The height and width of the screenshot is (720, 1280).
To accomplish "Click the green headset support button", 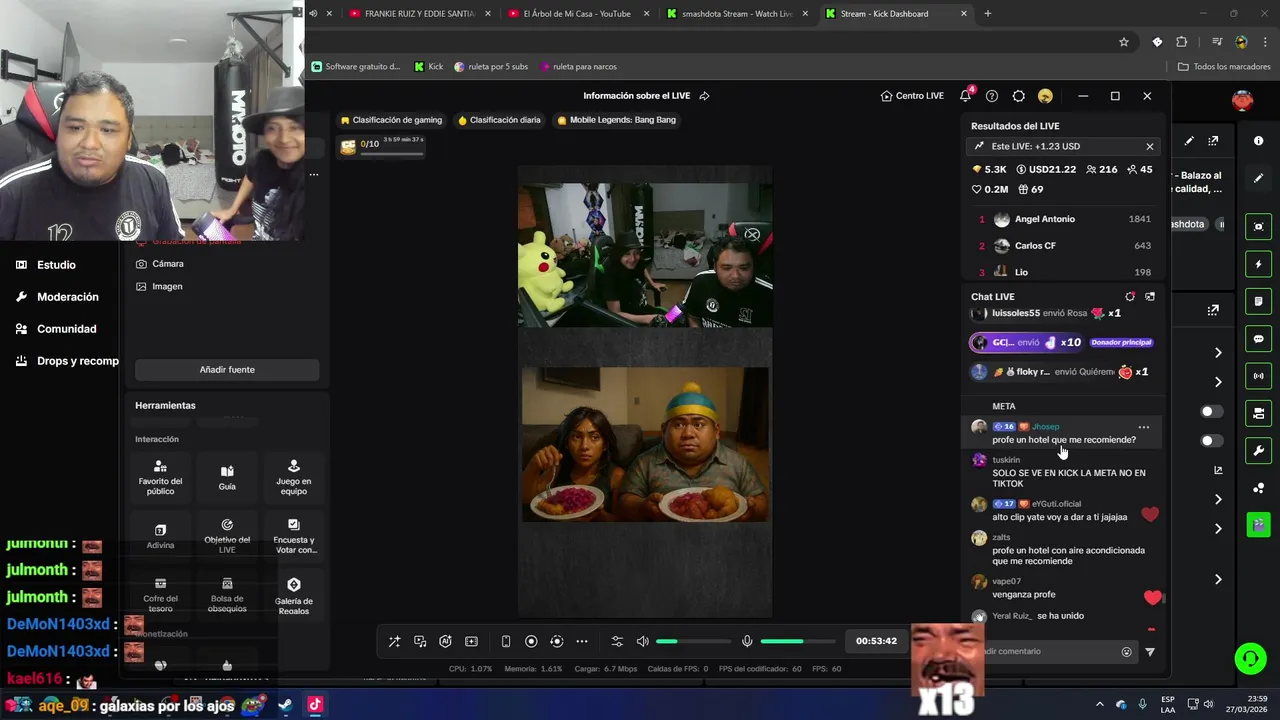I will click(x=1250, y=658).
